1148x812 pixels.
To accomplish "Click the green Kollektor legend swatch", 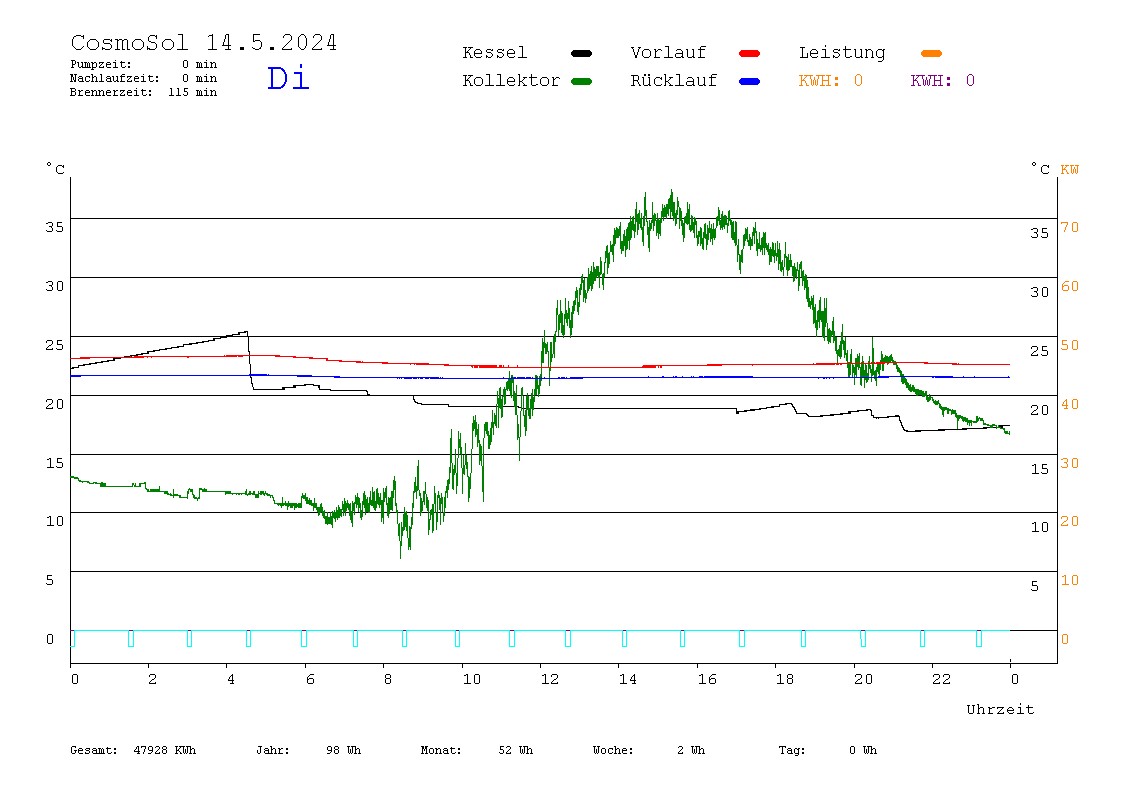I will pyautogui.click(x=581, y=81).
